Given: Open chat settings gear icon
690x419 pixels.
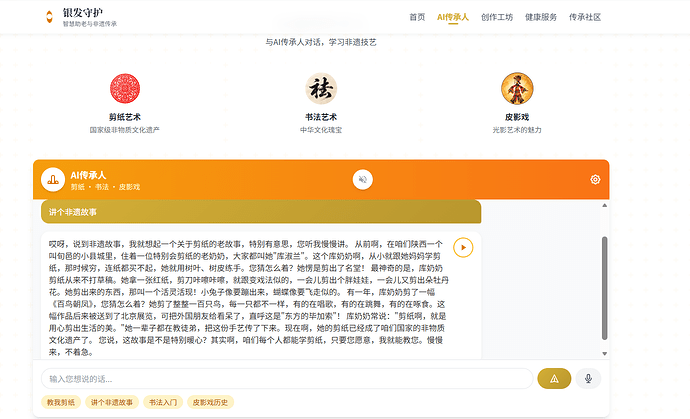Looking at the screenshot, I should coord(595,180).
